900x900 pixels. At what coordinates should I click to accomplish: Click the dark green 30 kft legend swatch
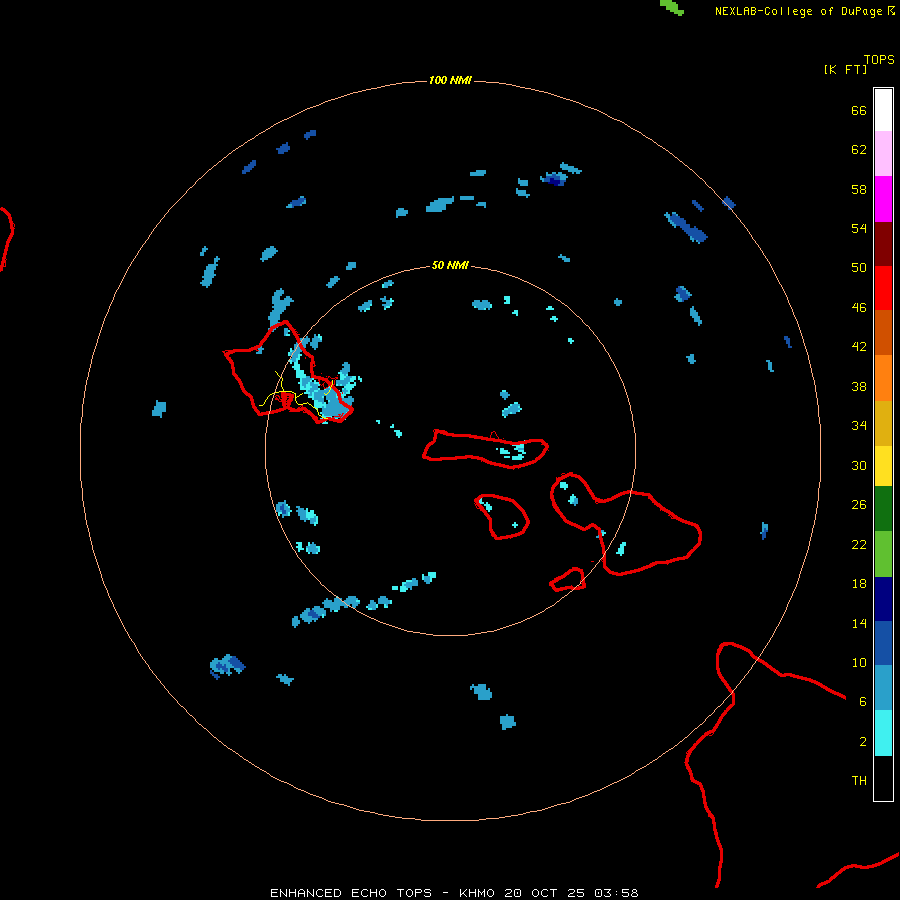[x=883, y=509]
